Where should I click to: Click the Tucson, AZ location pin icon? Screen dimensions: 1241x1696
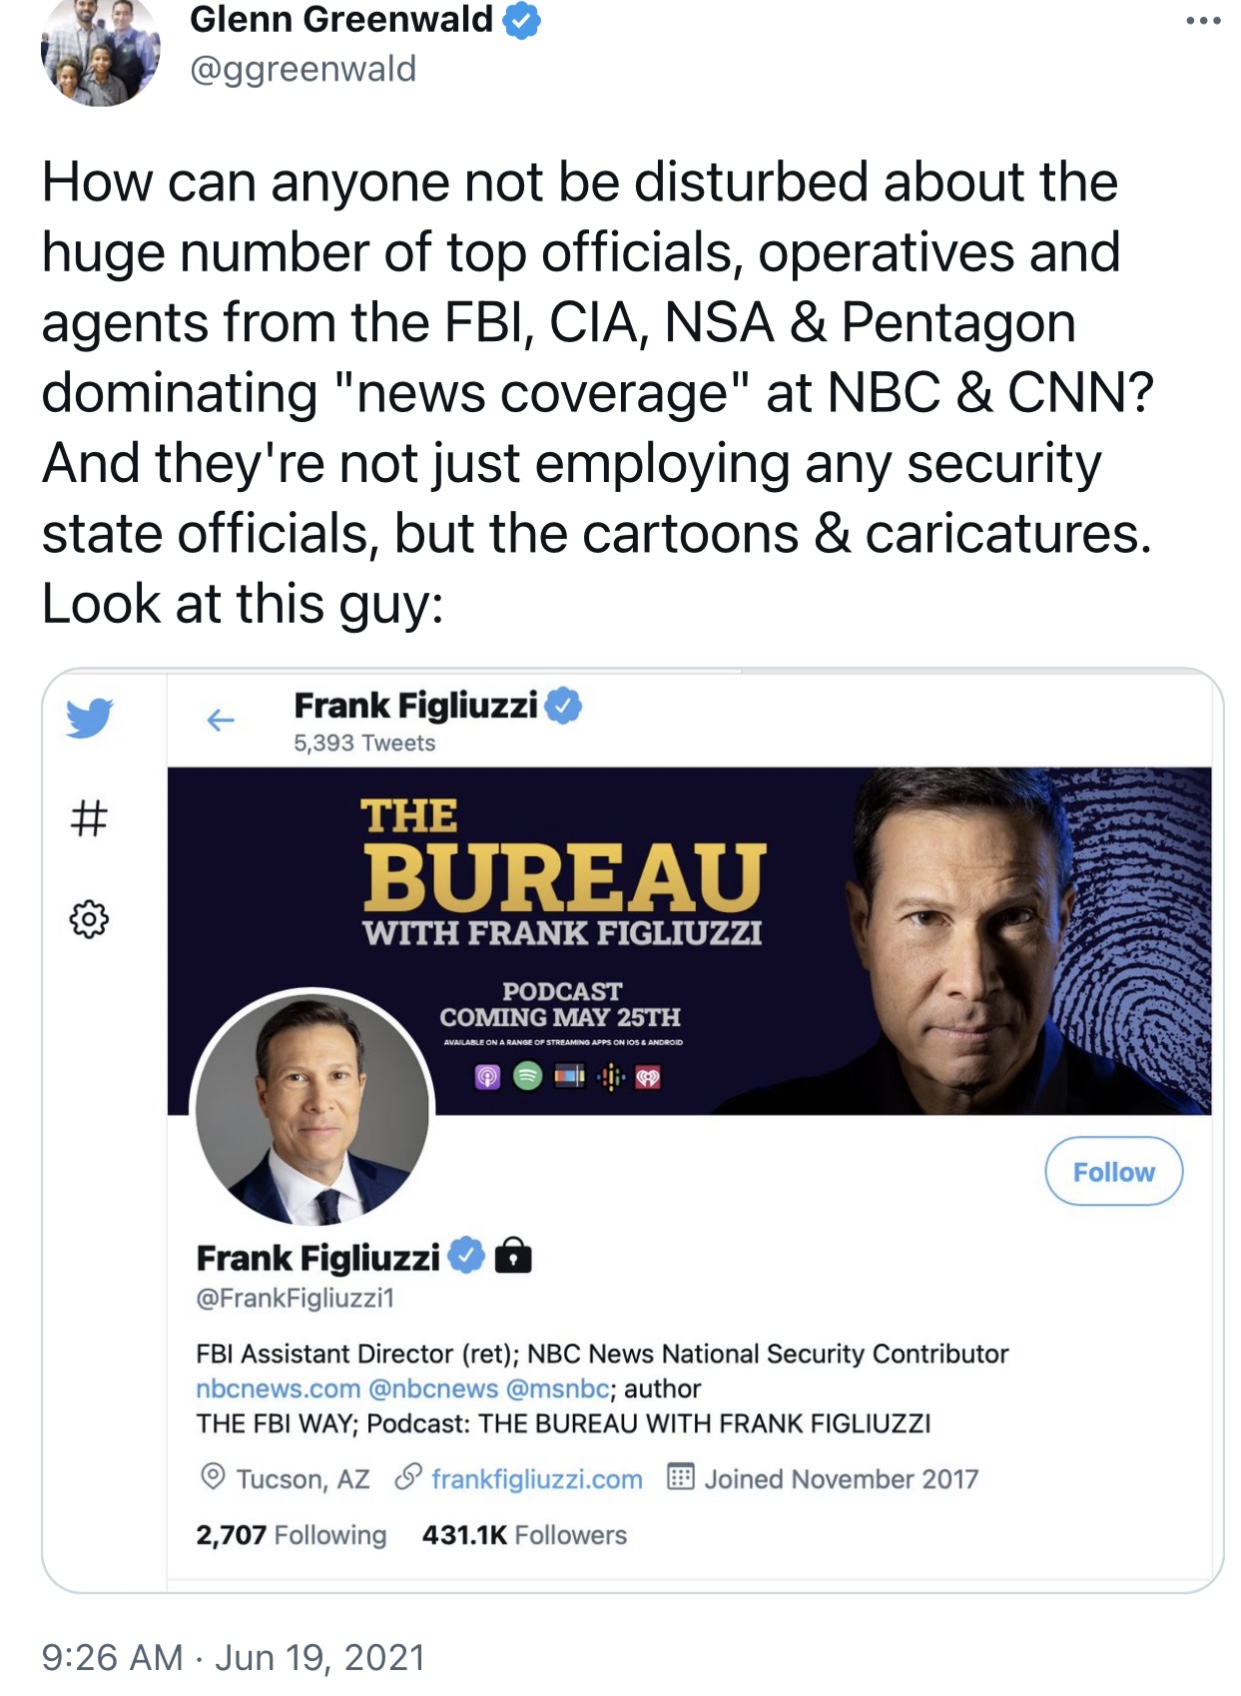(x=213, y=1477)
